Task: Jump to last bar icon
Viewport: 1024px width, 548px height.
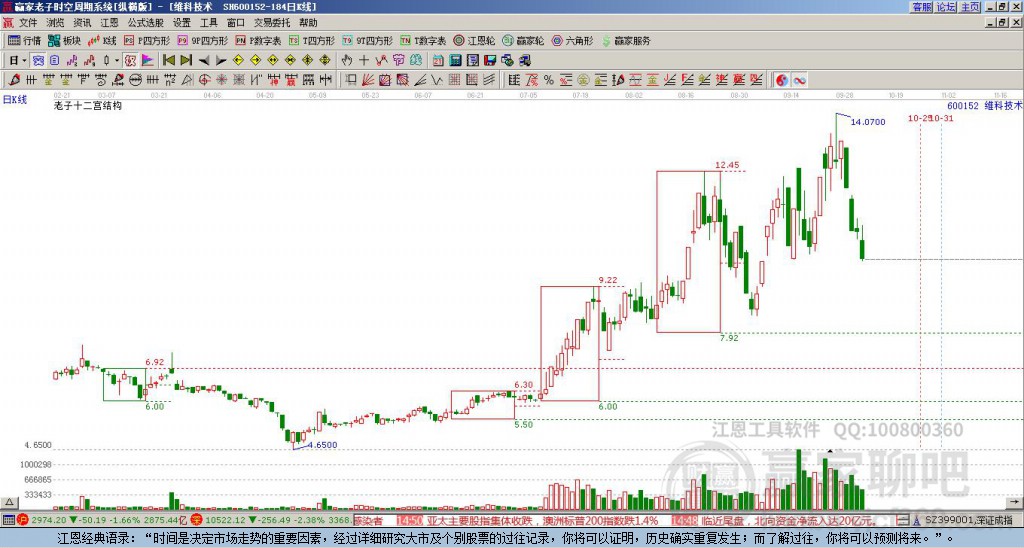Action: 186,61
